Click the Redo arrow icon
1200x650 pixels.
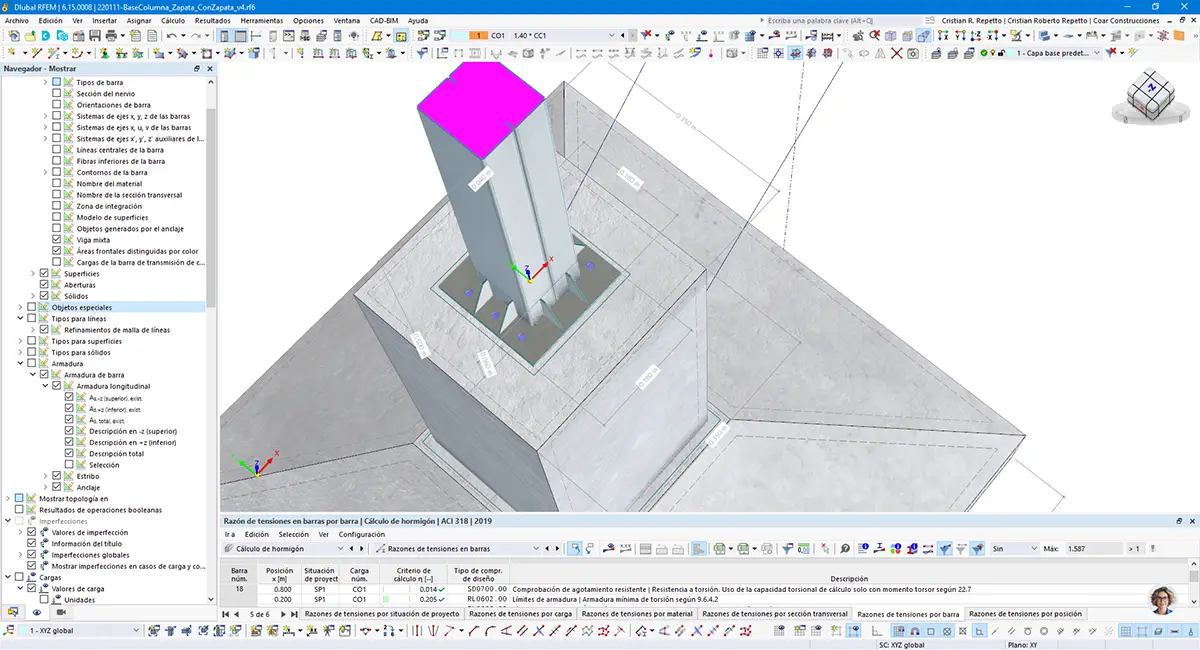tap(196, 35)
